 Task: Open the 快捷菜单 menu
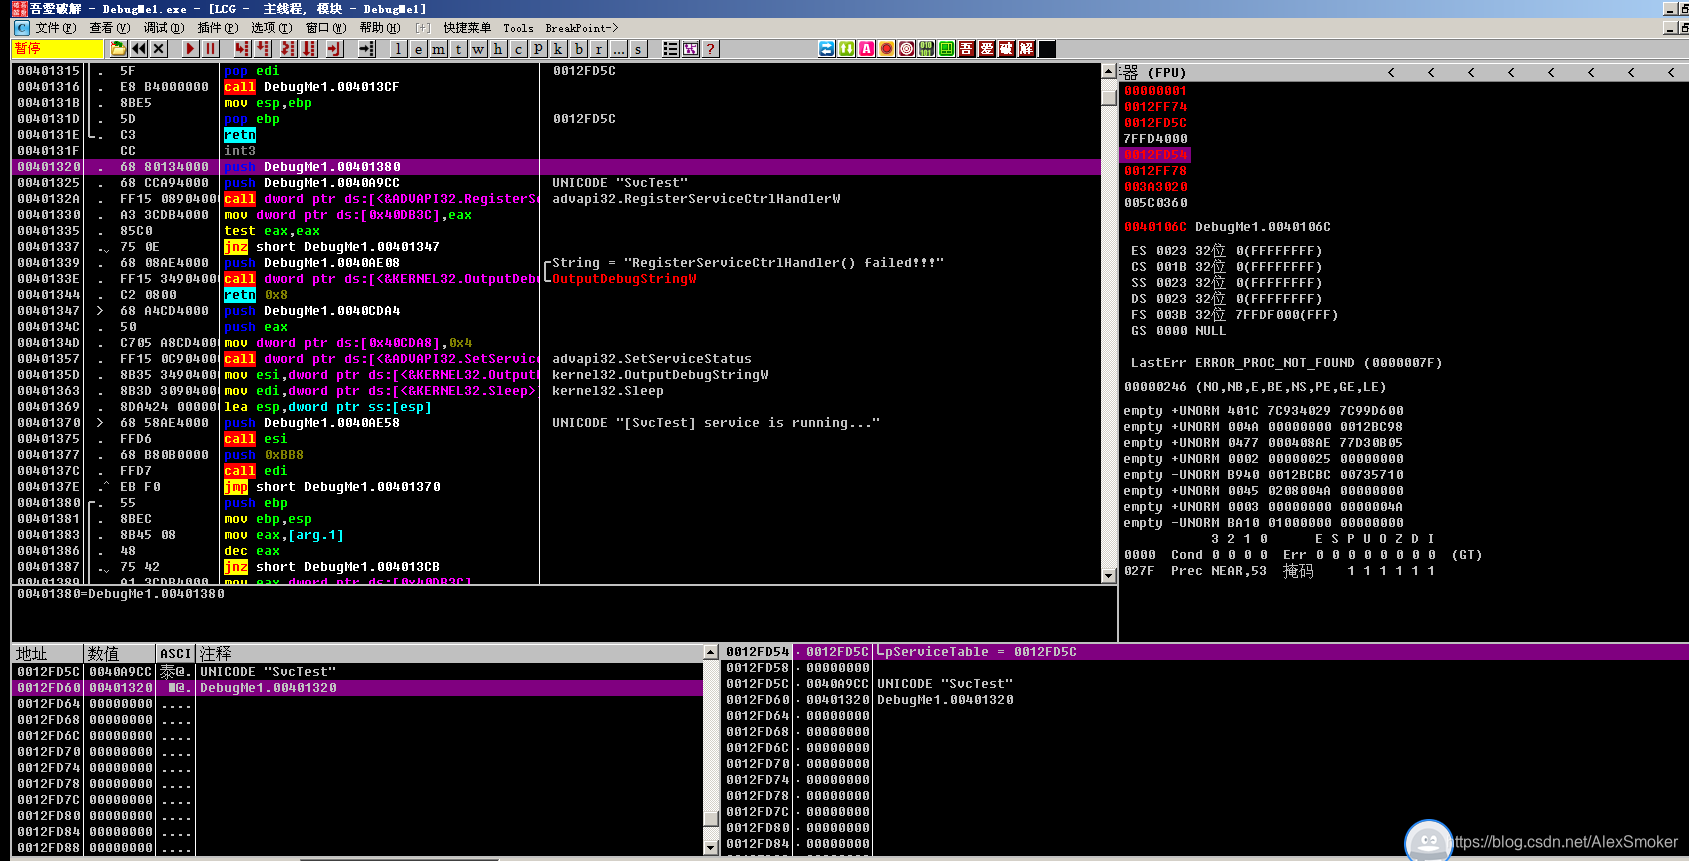(x=467, y=28)
